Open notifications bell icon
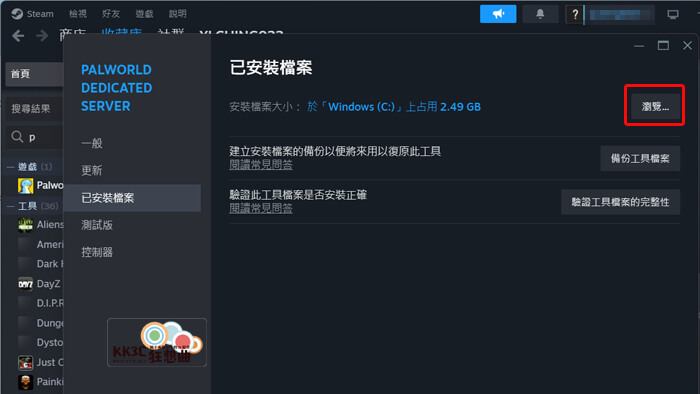Viewport: 700px width, 394px height. (x=540, y=14)
